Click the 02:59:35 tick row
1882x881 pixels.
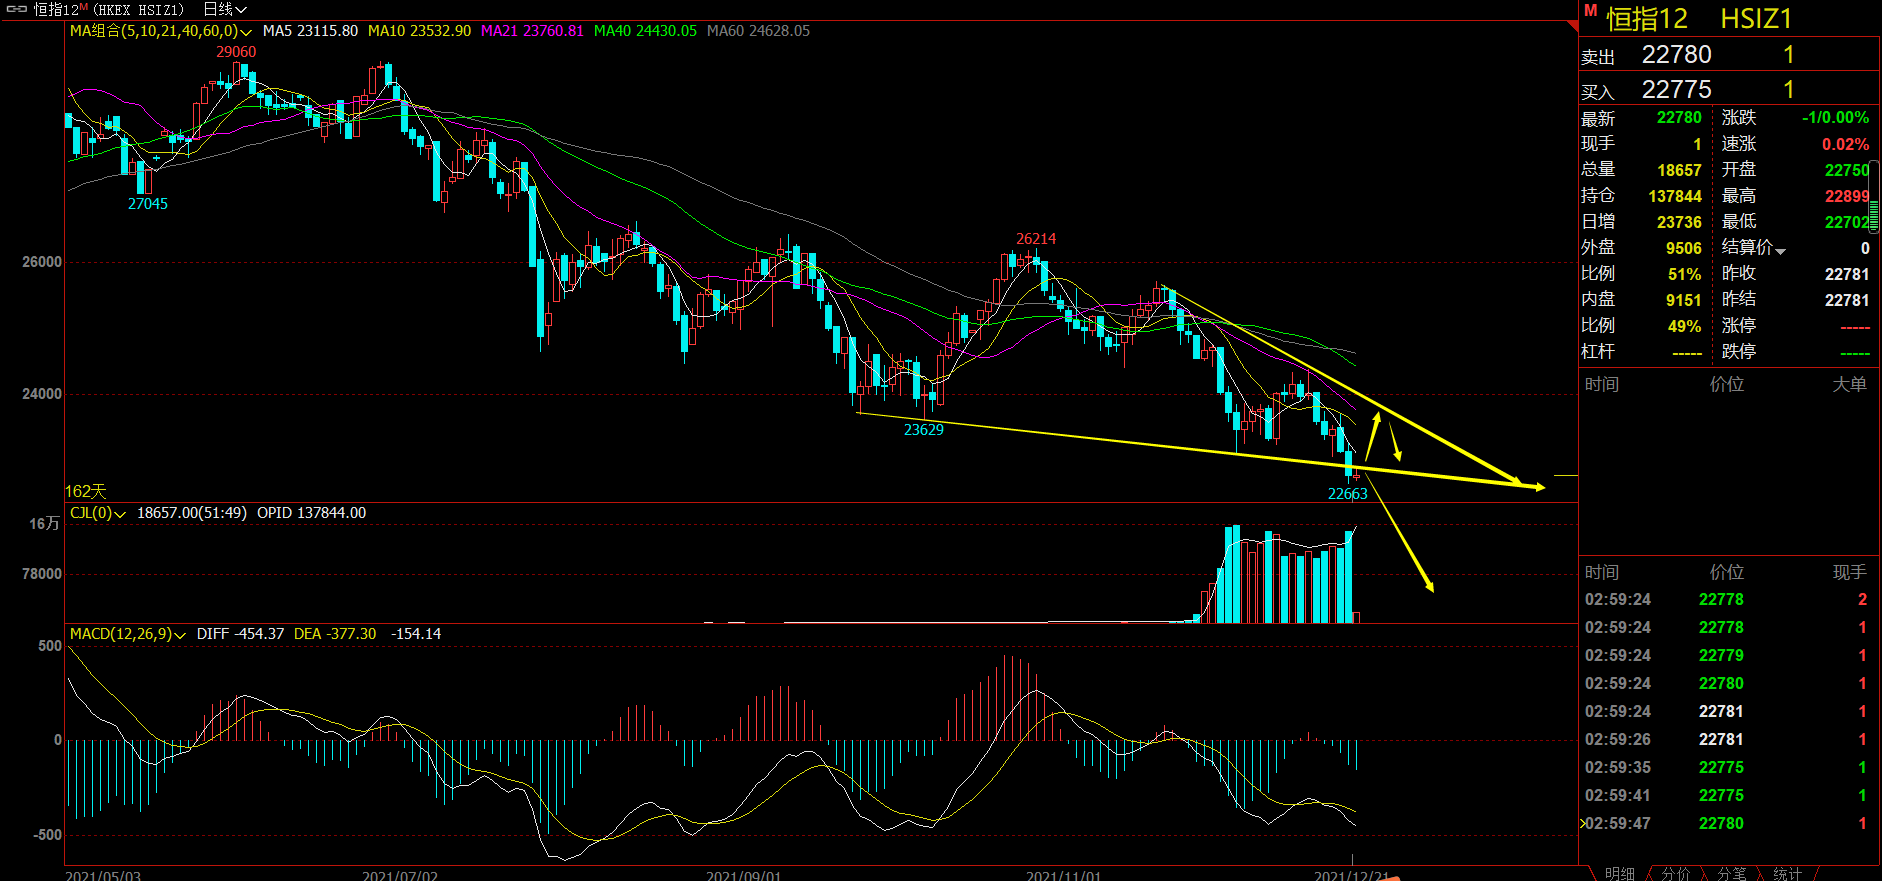point(1726,768)
